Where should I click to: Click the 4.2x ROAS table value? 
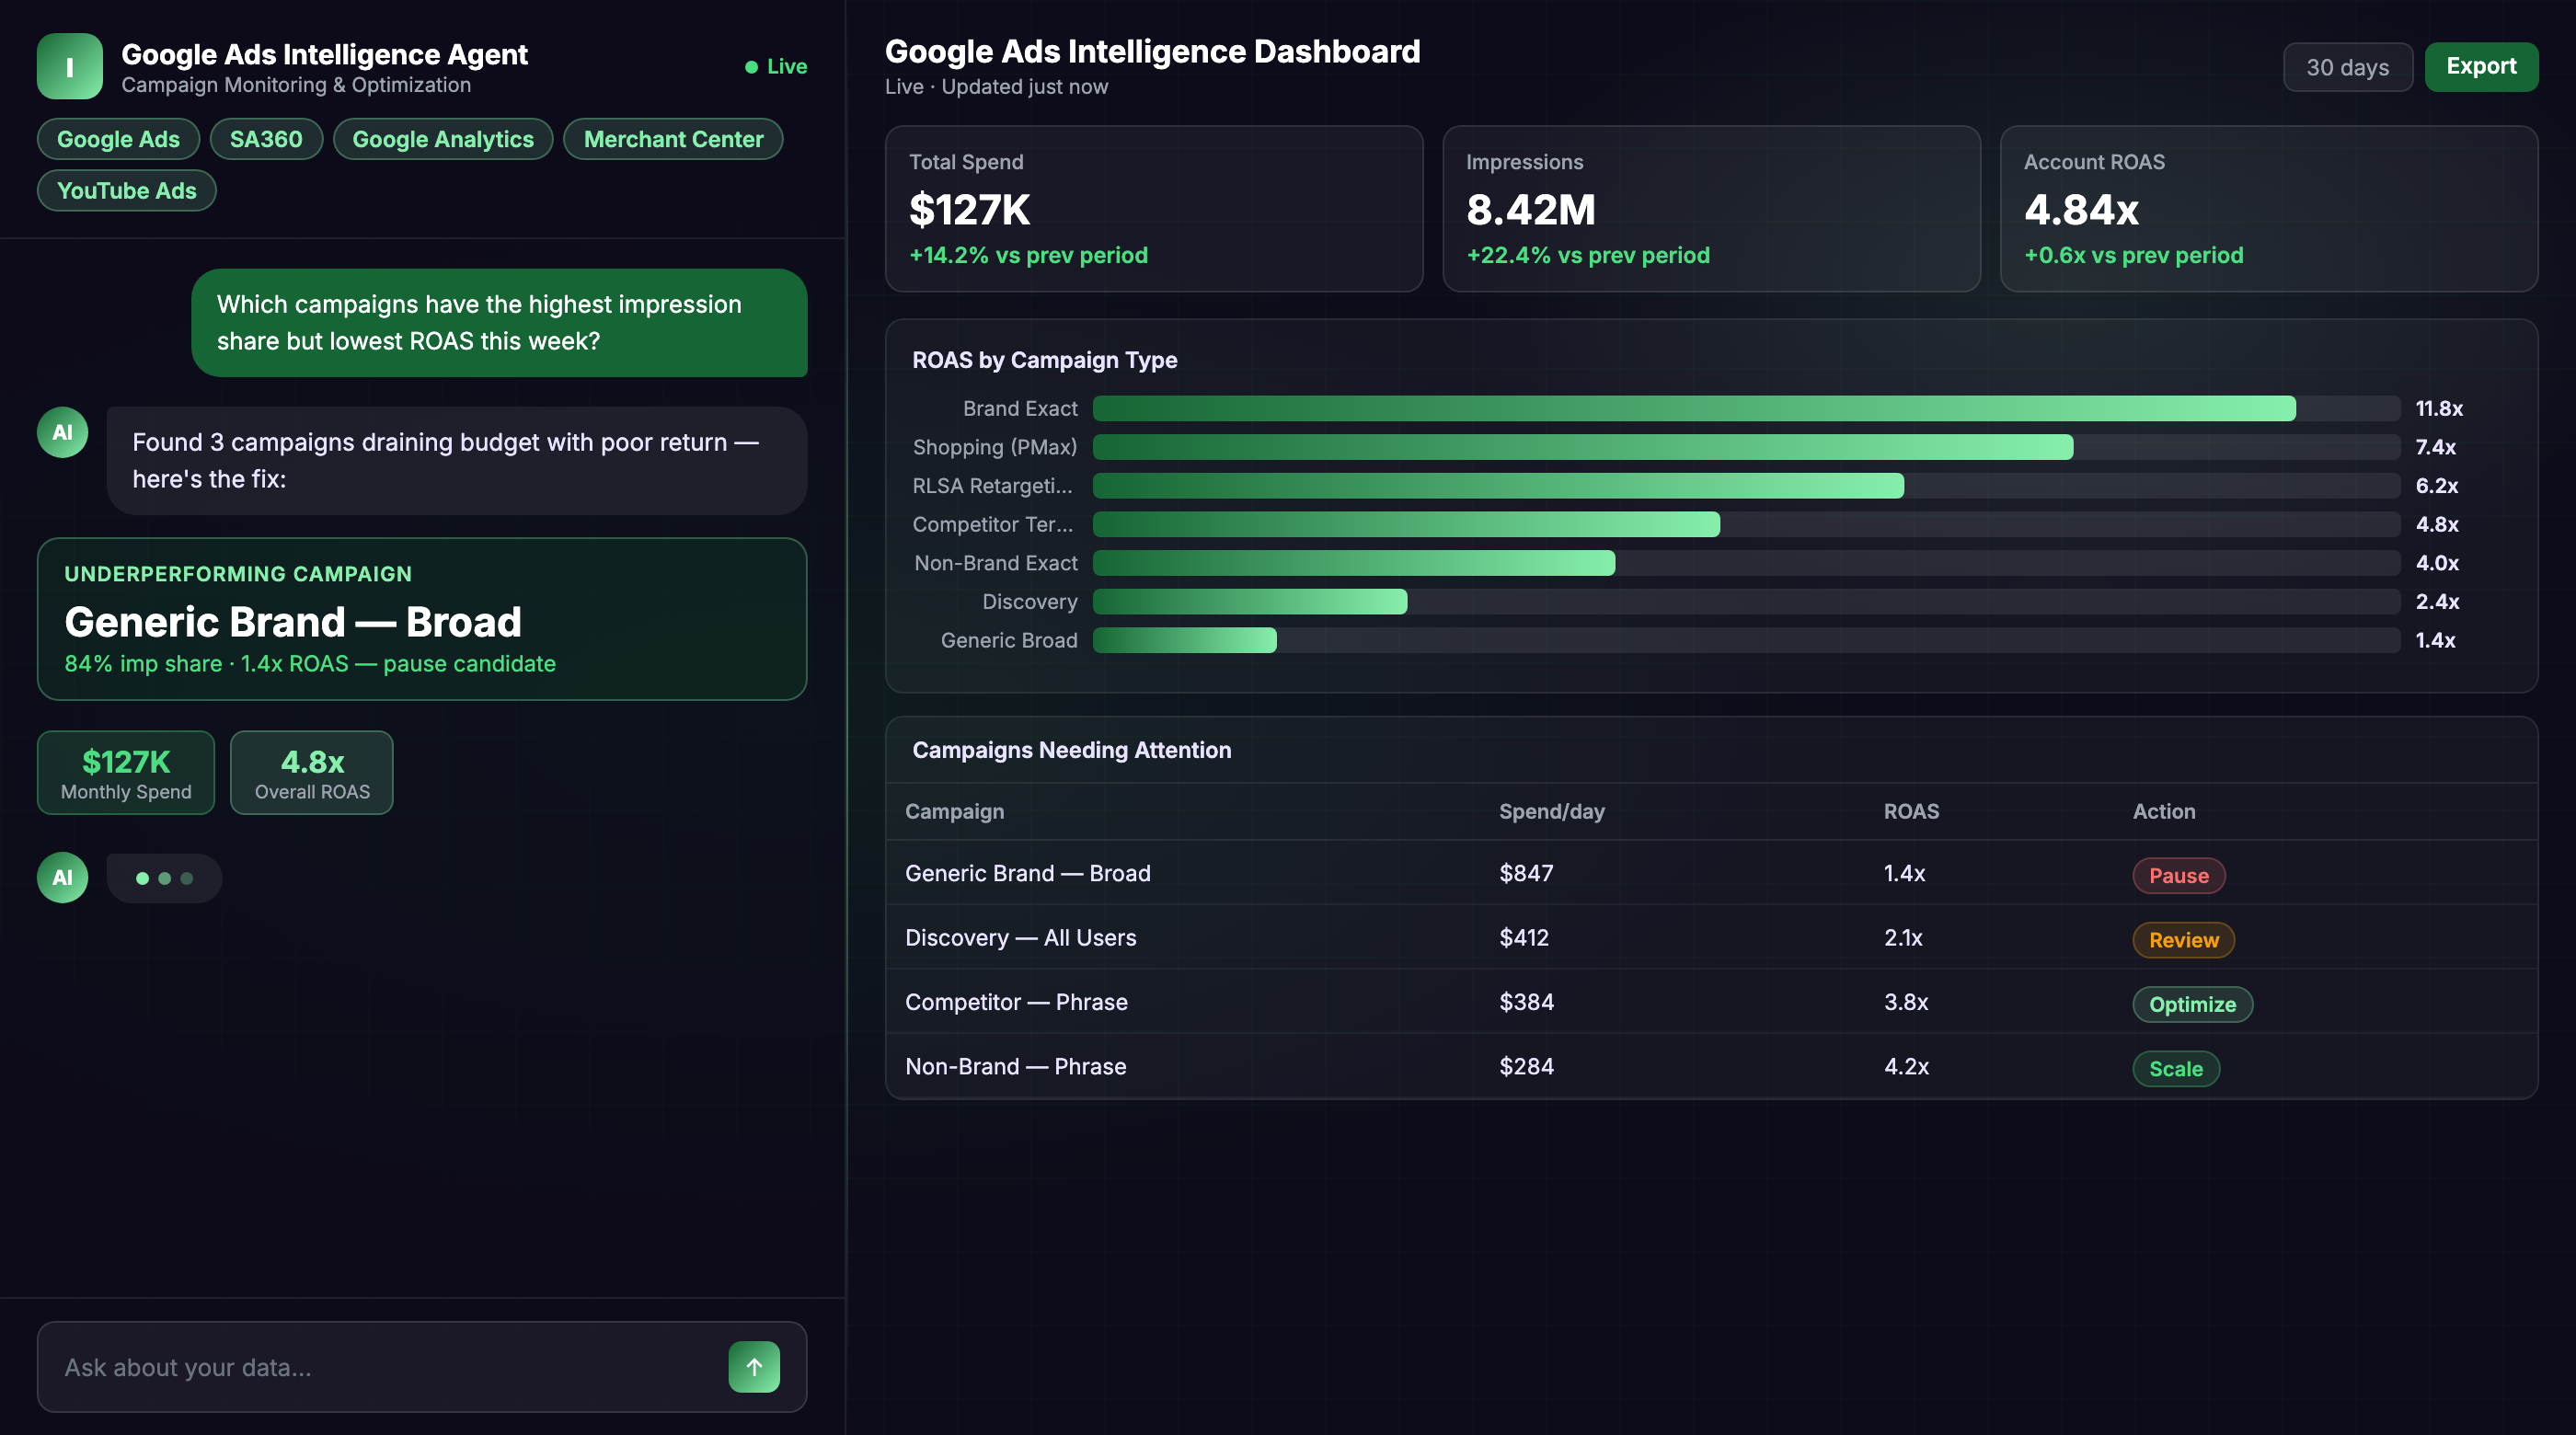(x=1906, y=1066)
